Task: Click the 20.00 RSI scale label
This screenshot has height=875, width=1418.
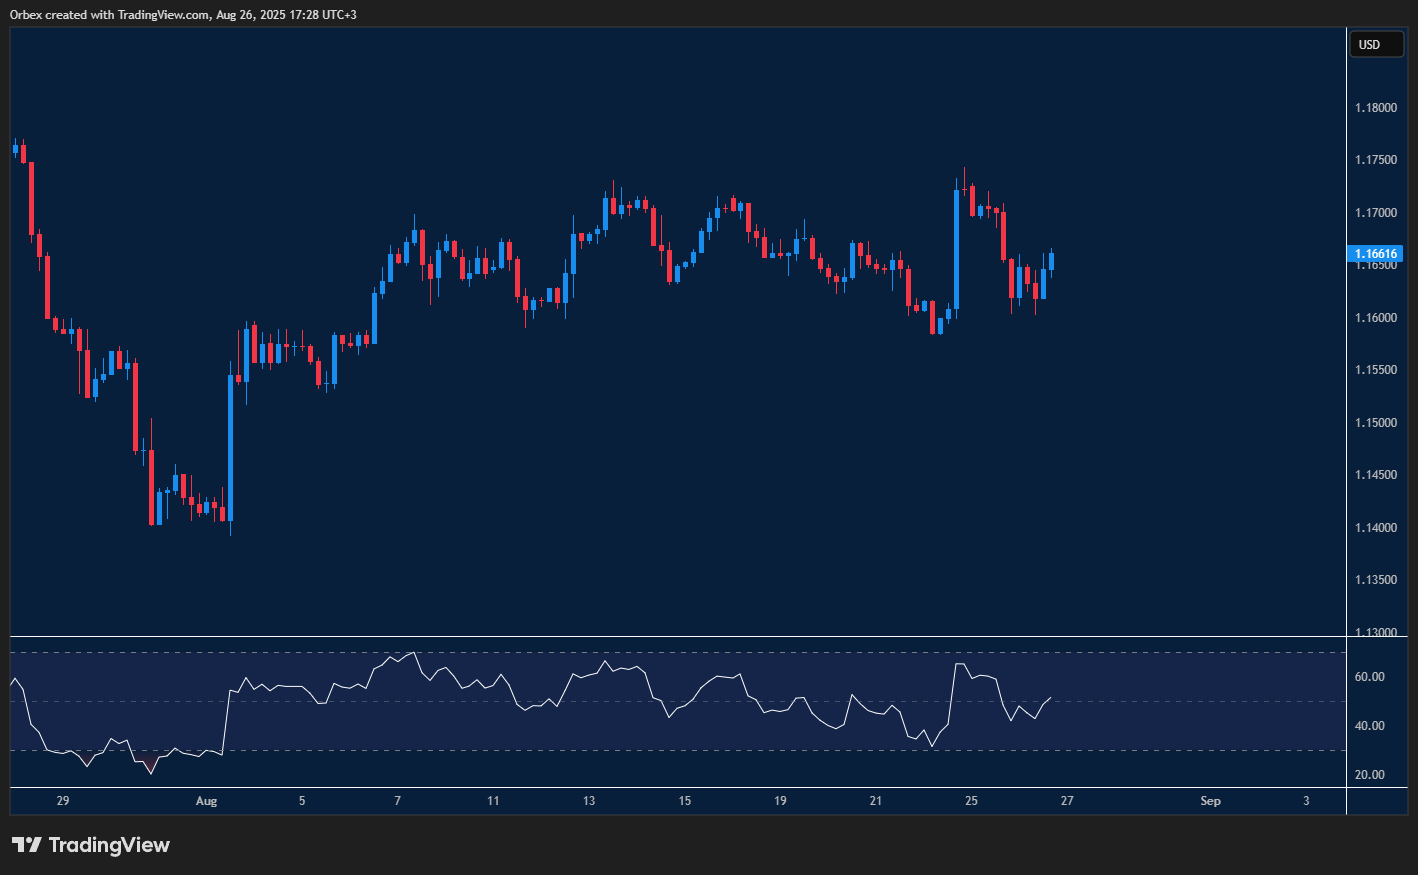Action: 1369,775
